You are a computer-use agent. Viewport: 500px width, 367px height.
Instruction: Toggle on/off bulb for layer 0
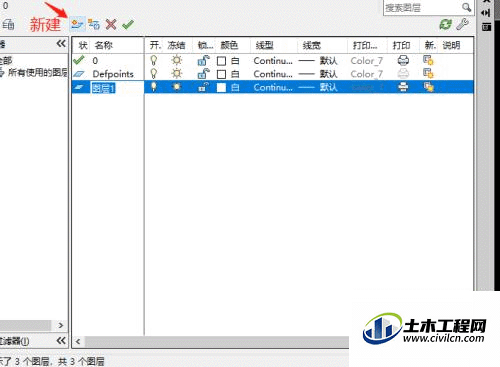click(x=154, y=60)
